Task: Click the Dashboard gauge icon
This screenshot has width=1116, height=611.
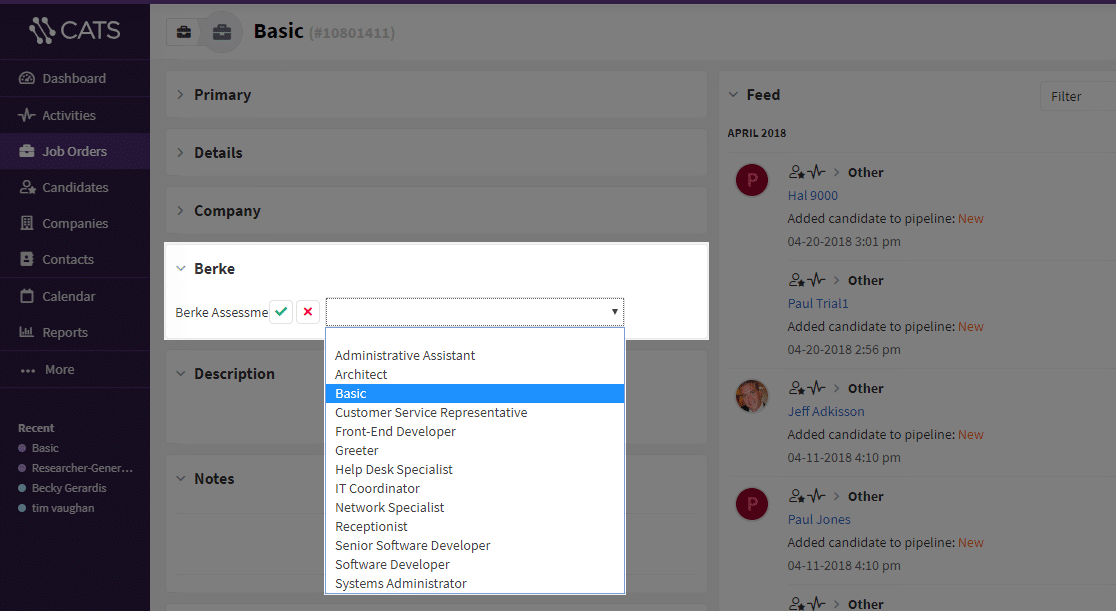Action: (26, 78)
